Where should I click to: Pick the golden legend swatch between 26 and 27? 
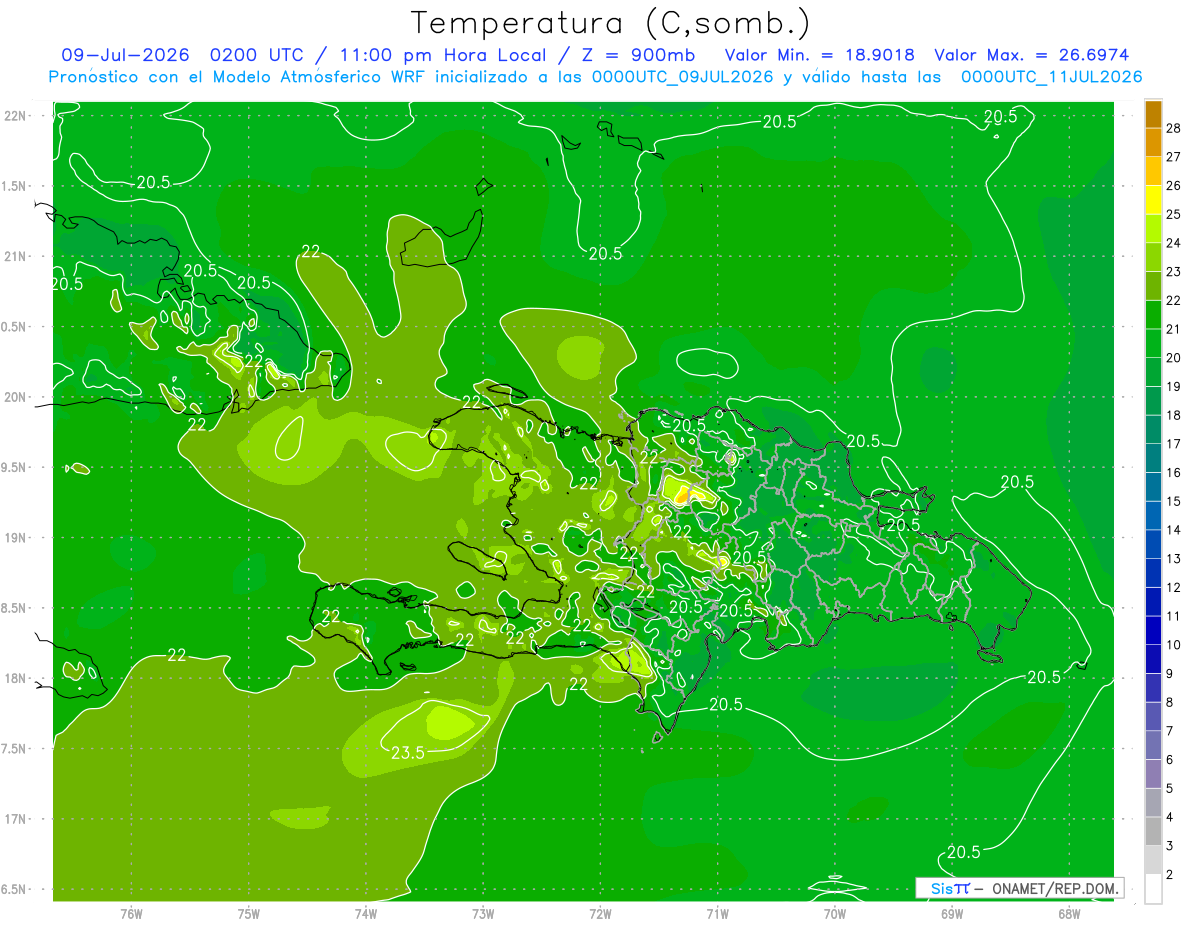1153,171
